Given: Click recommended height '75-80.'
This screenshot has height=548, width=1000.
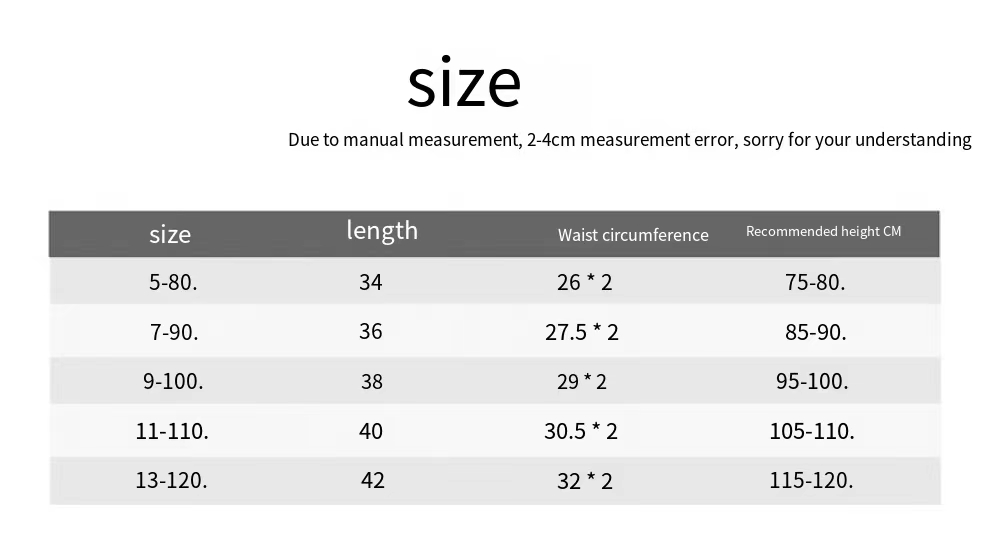Looking at the screenshot, I should click(x=815, y=282).
